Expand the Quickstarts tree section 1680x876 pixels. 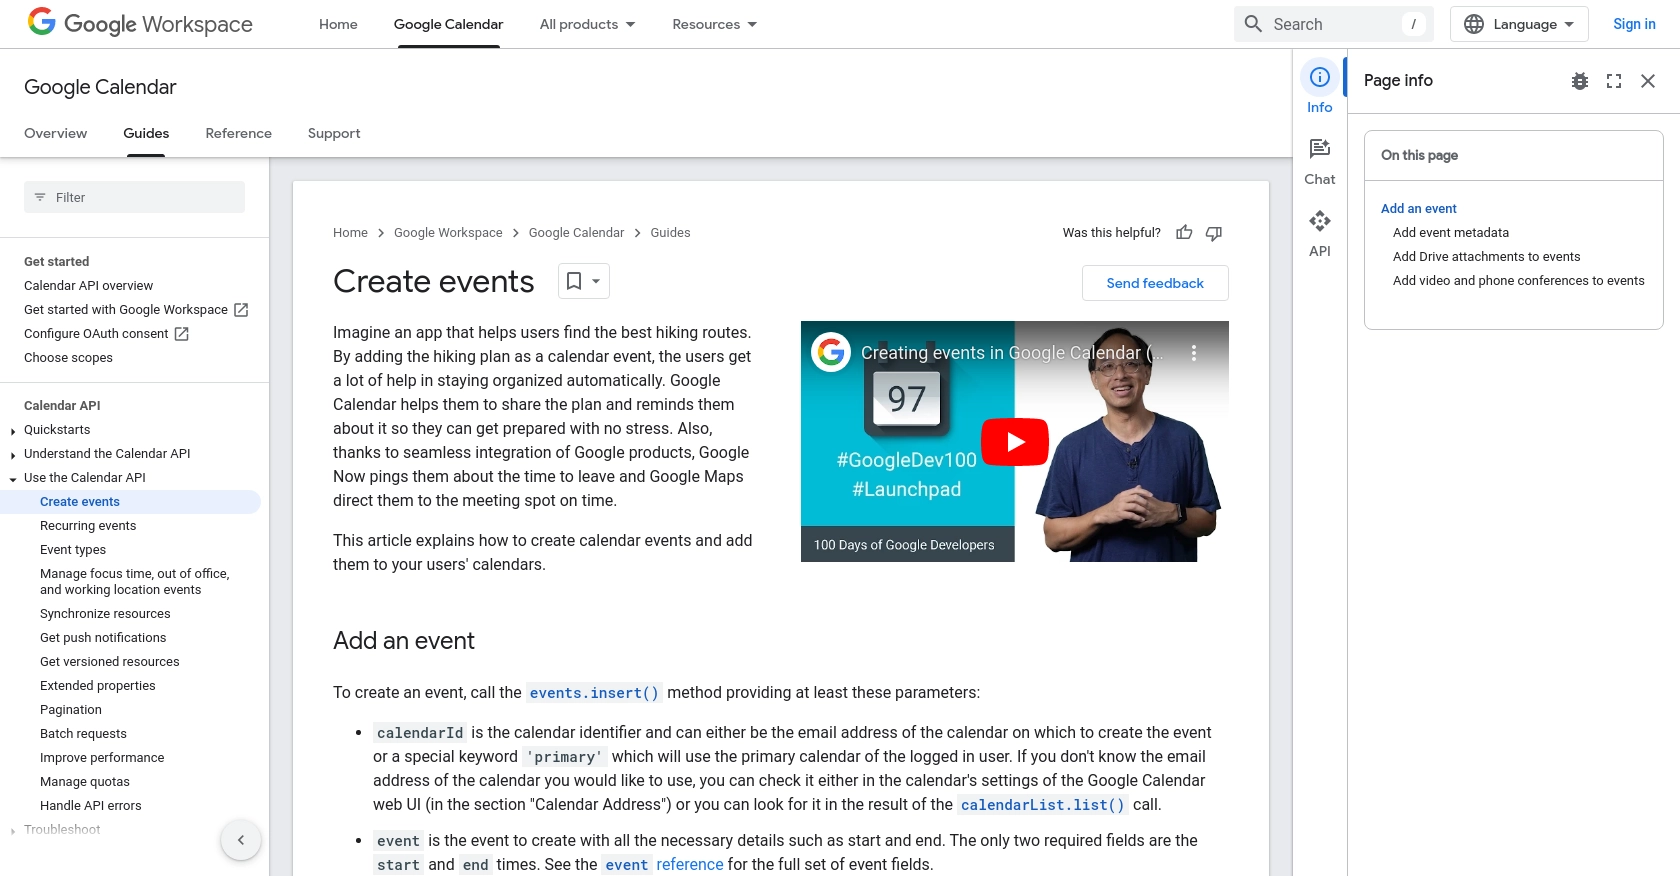tap(12, 431)
